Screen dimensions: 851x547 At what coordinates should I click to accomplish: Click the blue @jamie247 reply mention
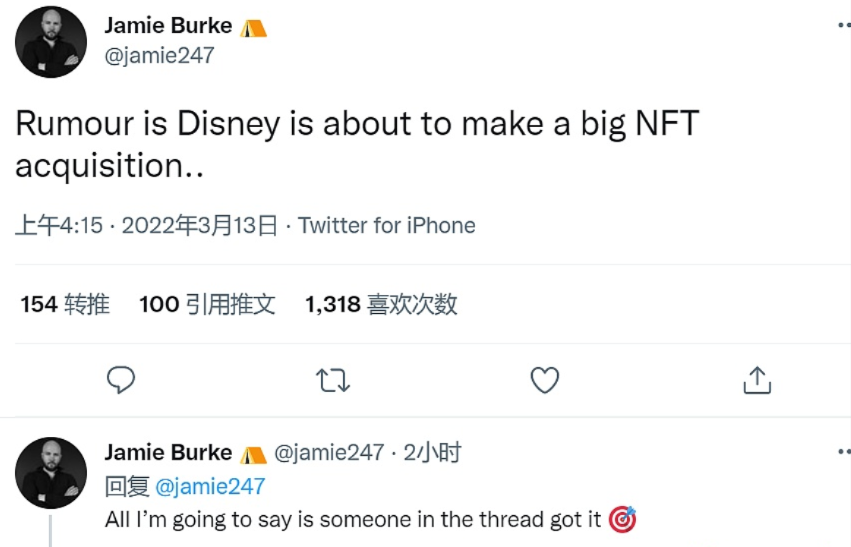click(x=211, y=486)
